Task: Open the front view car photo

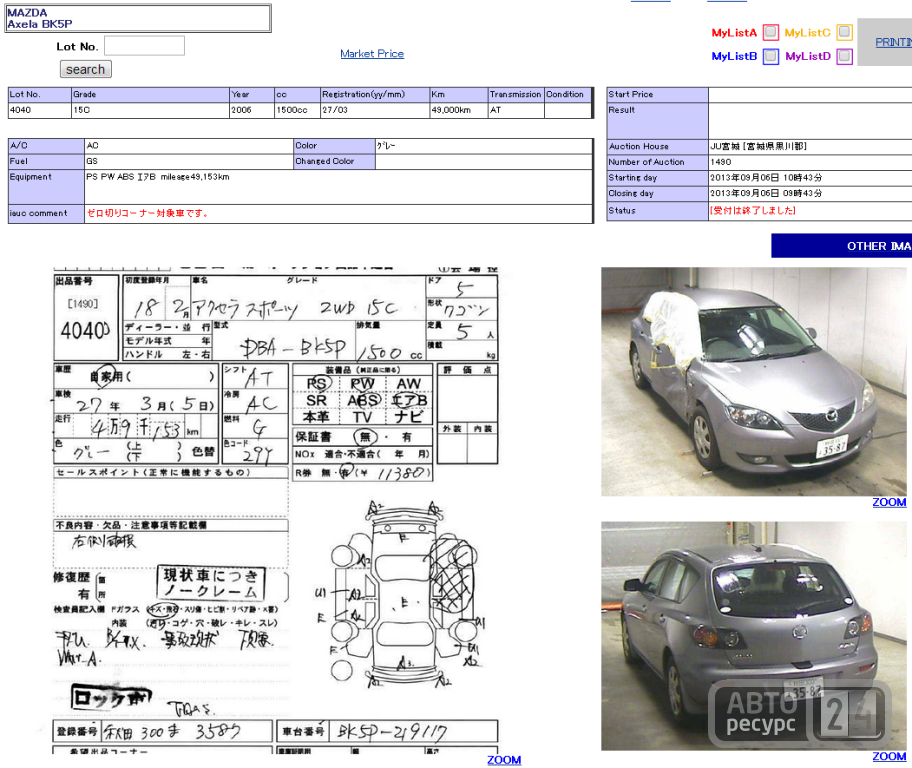Action: click(x=754, y=382)
